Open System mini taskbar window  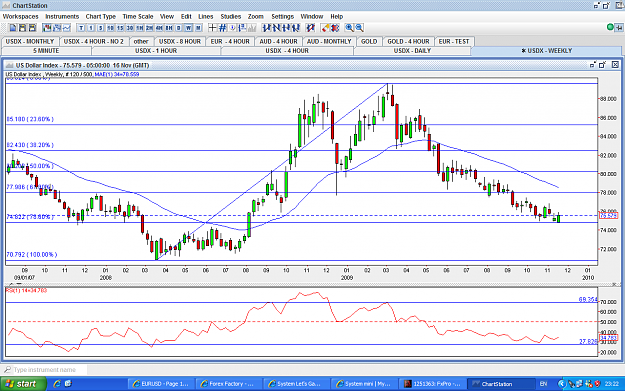365,384
